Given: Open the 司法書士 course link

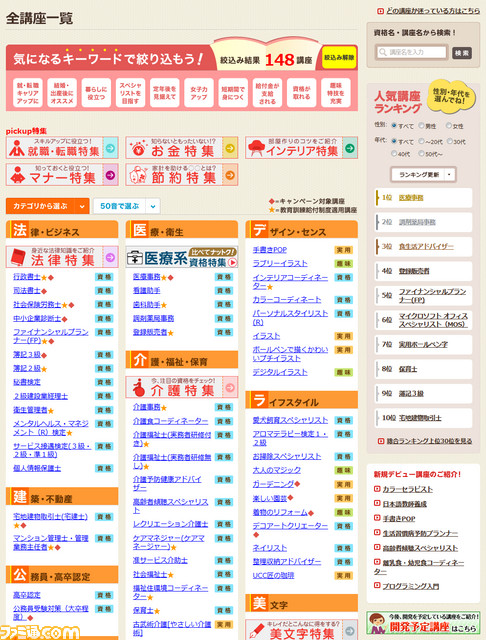Looking at the screenshot, I should click(27, 291).
